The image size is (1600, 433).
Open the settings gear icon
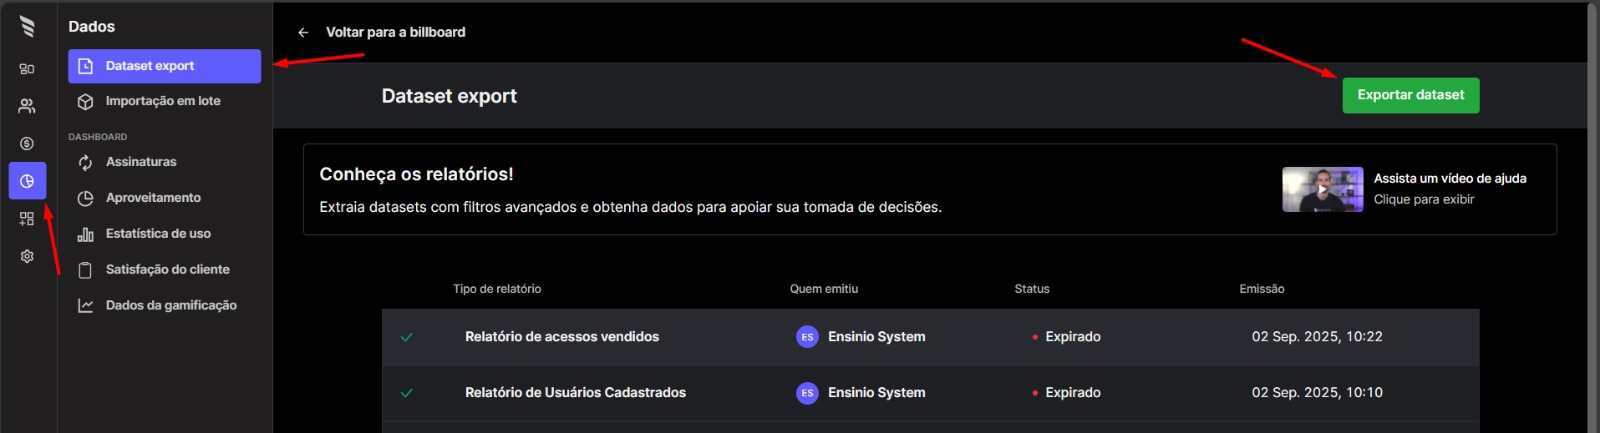pos(27,256)
